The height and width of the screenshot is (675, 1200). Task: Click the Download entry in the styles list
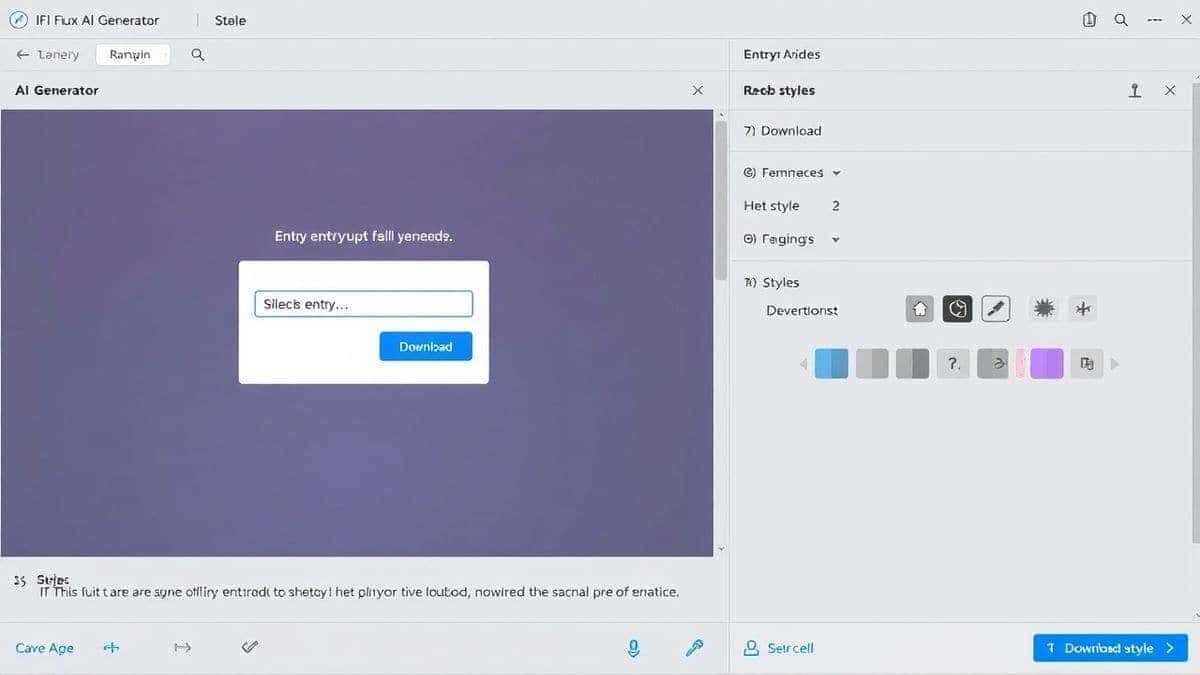pos(783,131)
